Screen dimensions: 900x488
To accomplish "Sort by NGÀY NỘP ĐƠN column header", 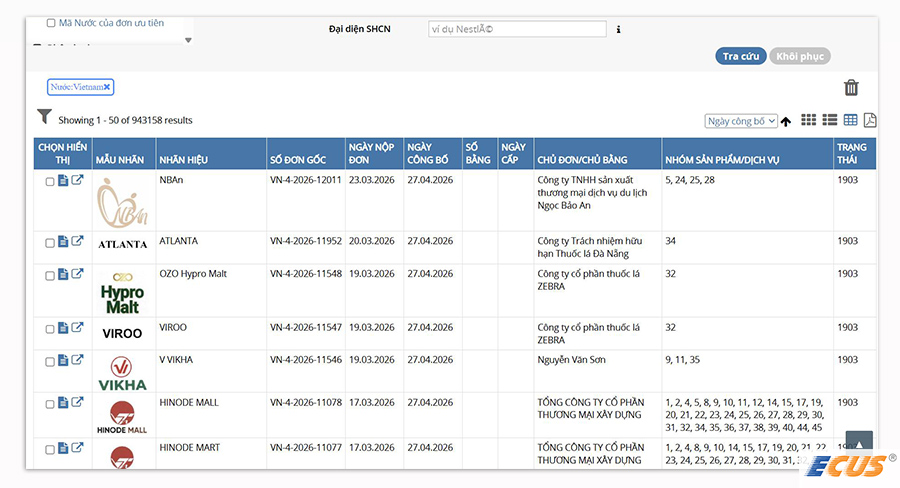I will [371, 153].
